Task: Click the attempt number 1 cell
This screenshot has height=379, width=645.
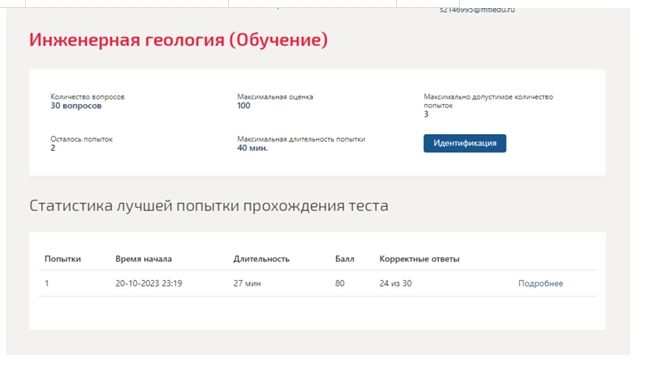Action: tap(47, 283)
